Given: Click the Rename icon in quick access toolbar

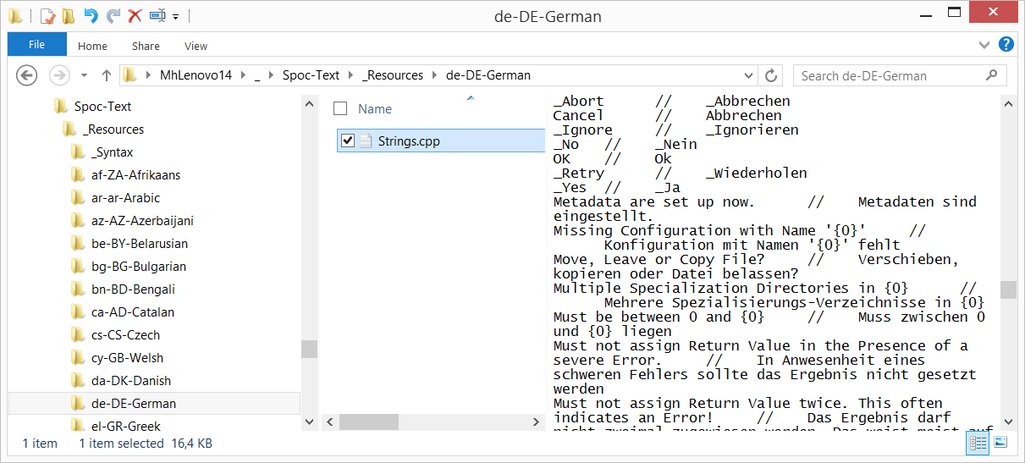Looking at the screenshot, I should coord(157,16).
